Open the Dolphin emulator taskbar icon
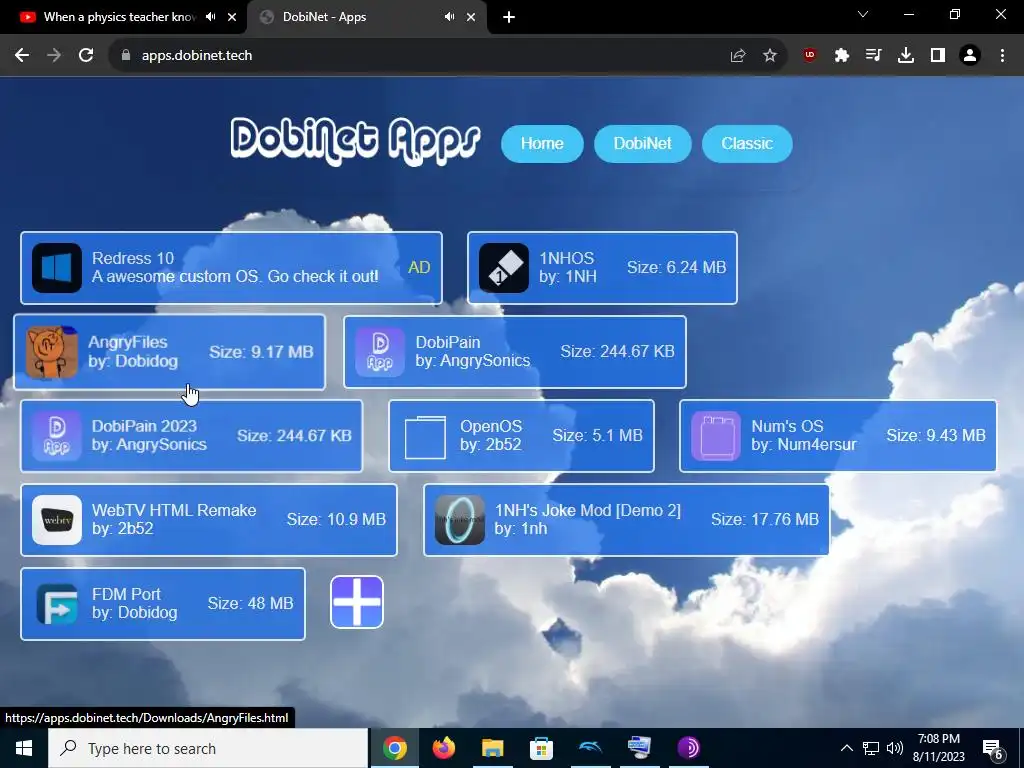 590,748
